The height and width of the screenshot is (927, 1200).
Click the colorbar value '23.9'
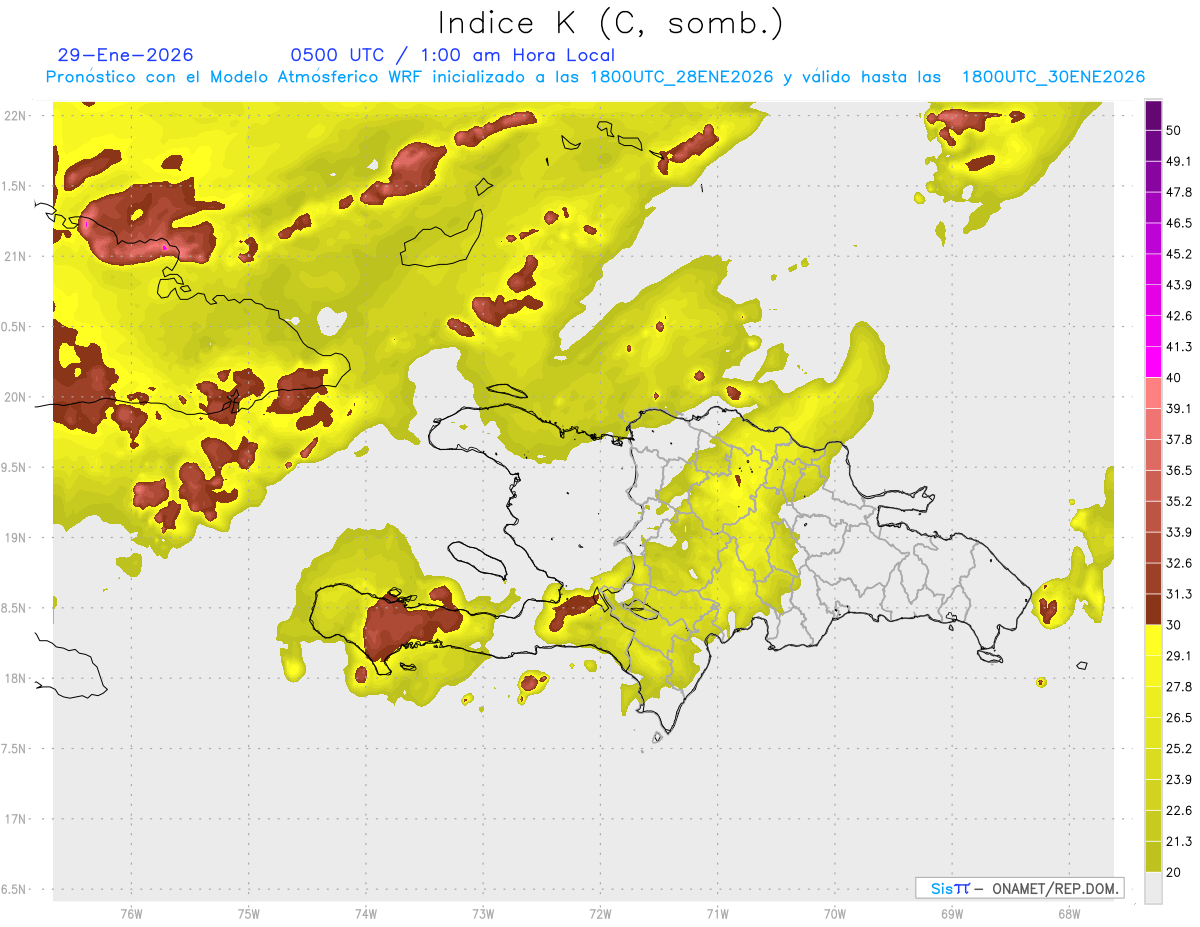[1179, 779]
